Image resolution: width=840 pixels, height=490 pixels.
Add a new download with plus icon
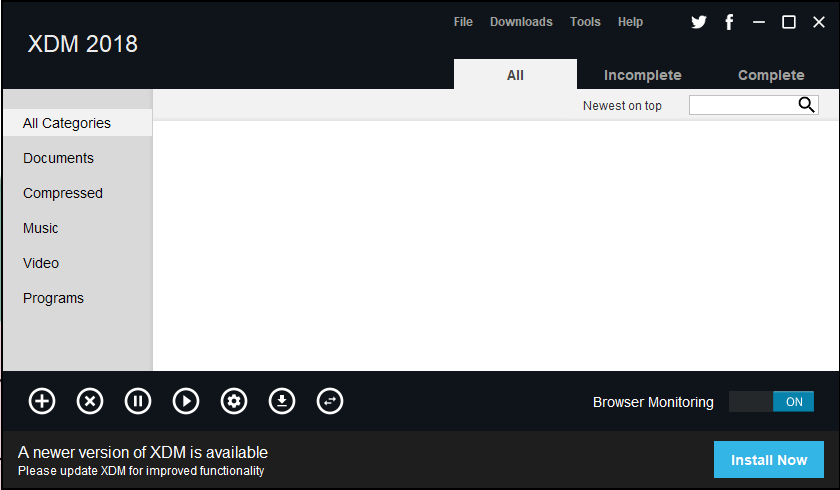pyautogui.click(x=42, y=401)
